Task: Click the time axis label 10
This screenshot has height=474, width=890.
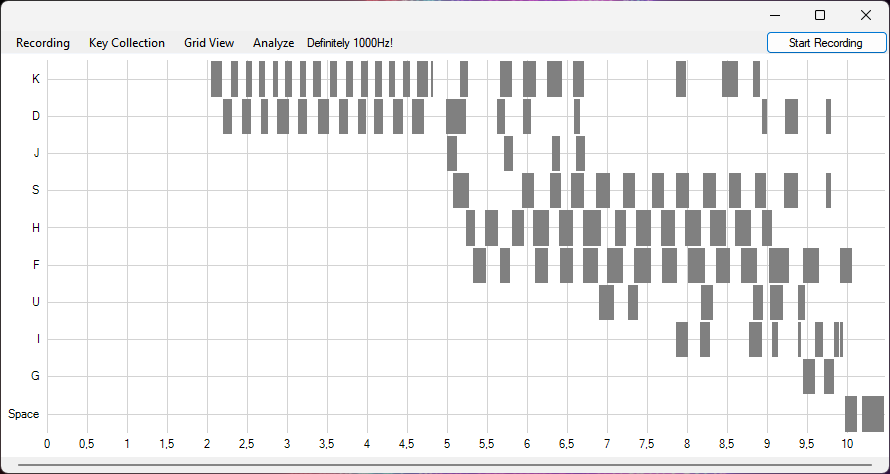Action: point(847,444)
